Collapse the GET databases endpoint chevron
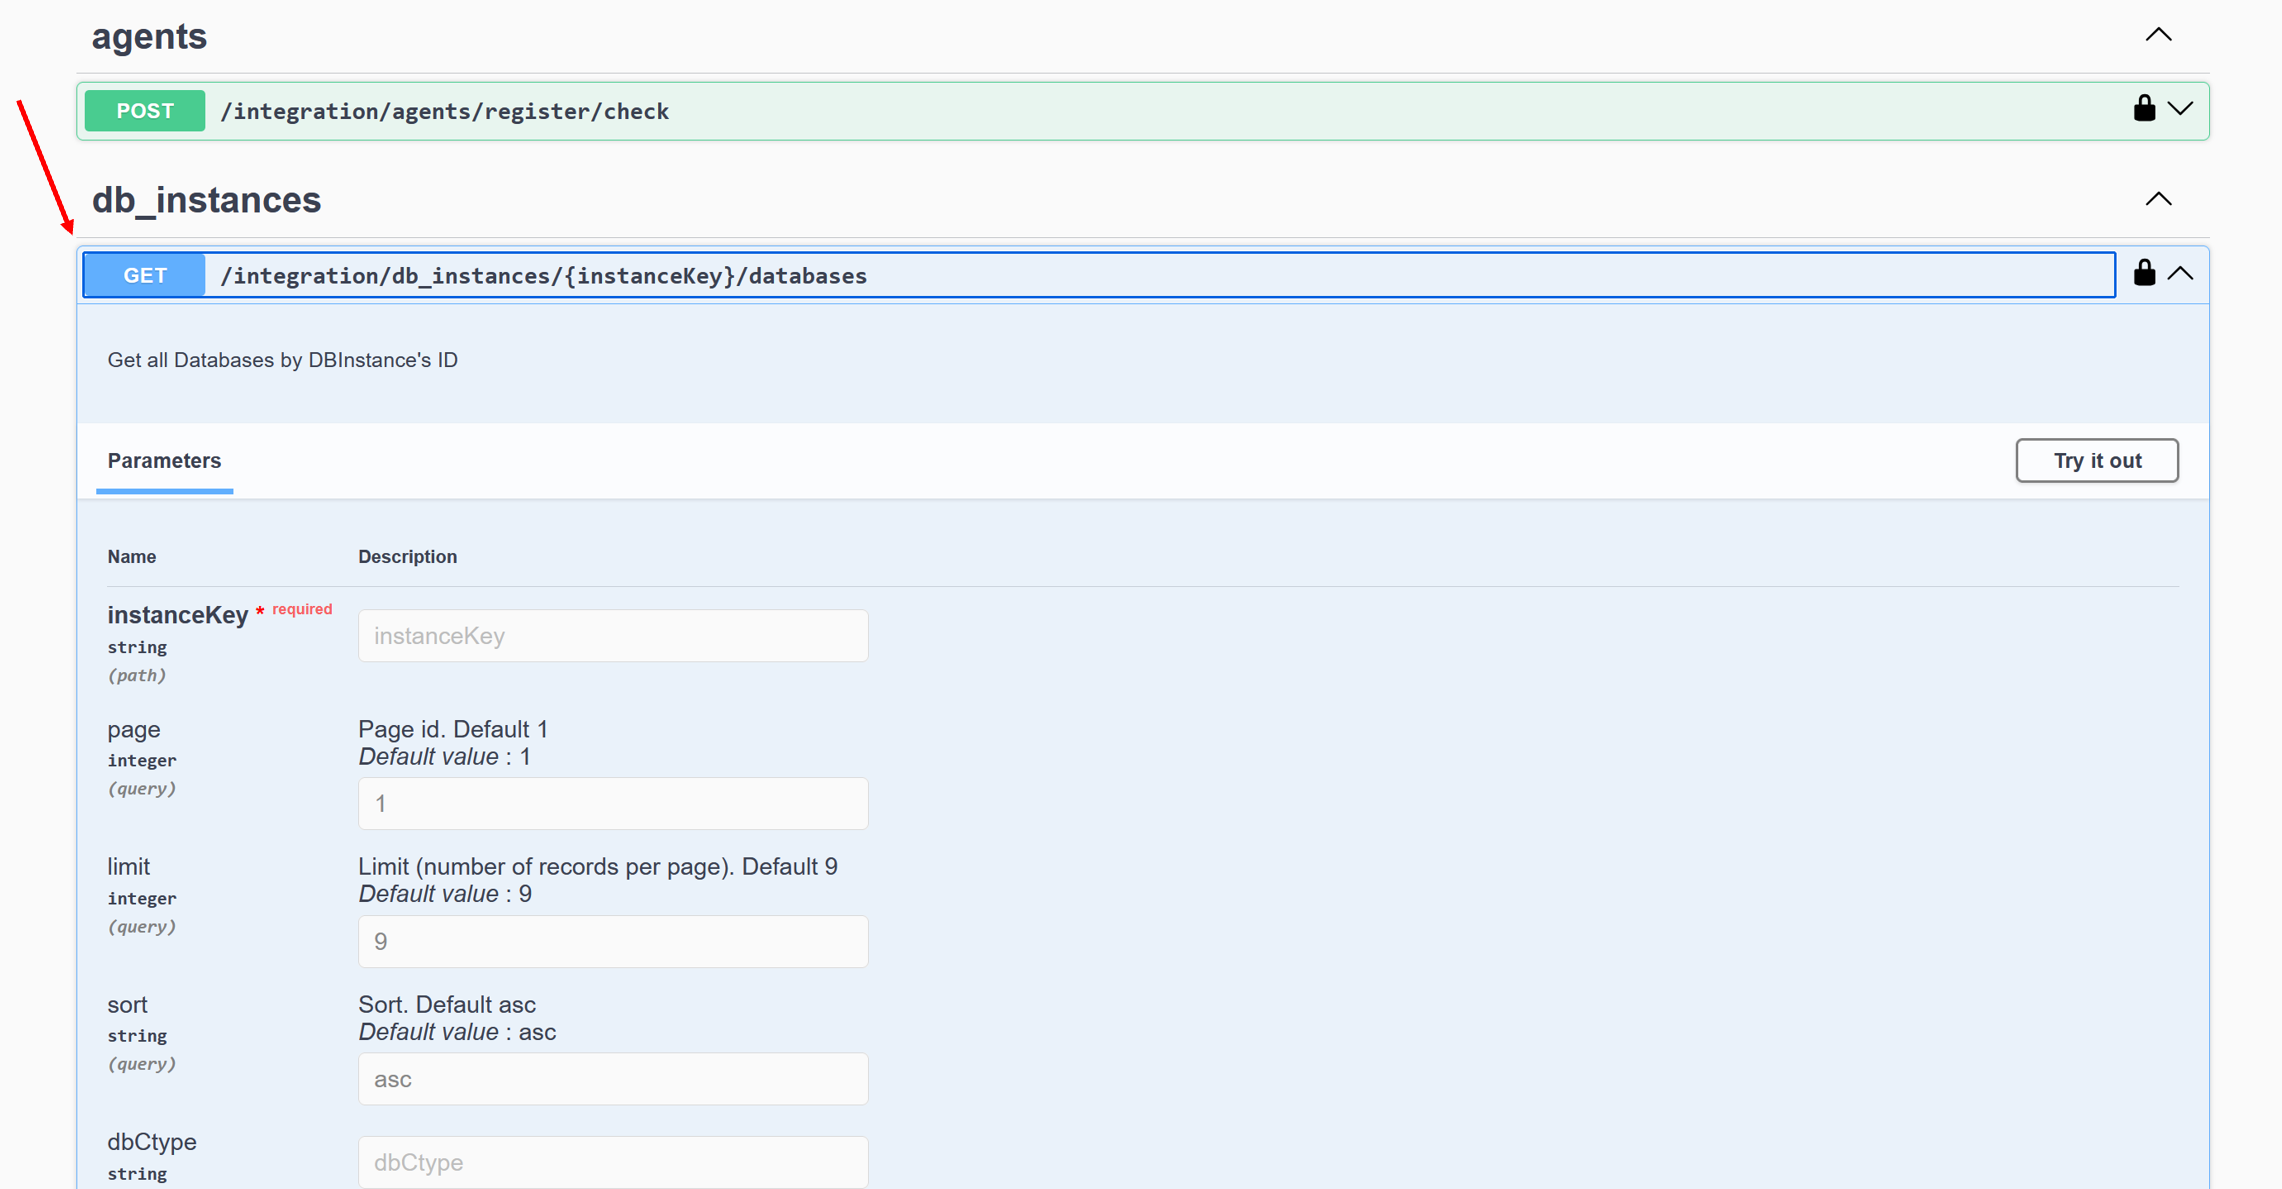The width and height of the screenshot is (2282, 1189). point(2180,274)
